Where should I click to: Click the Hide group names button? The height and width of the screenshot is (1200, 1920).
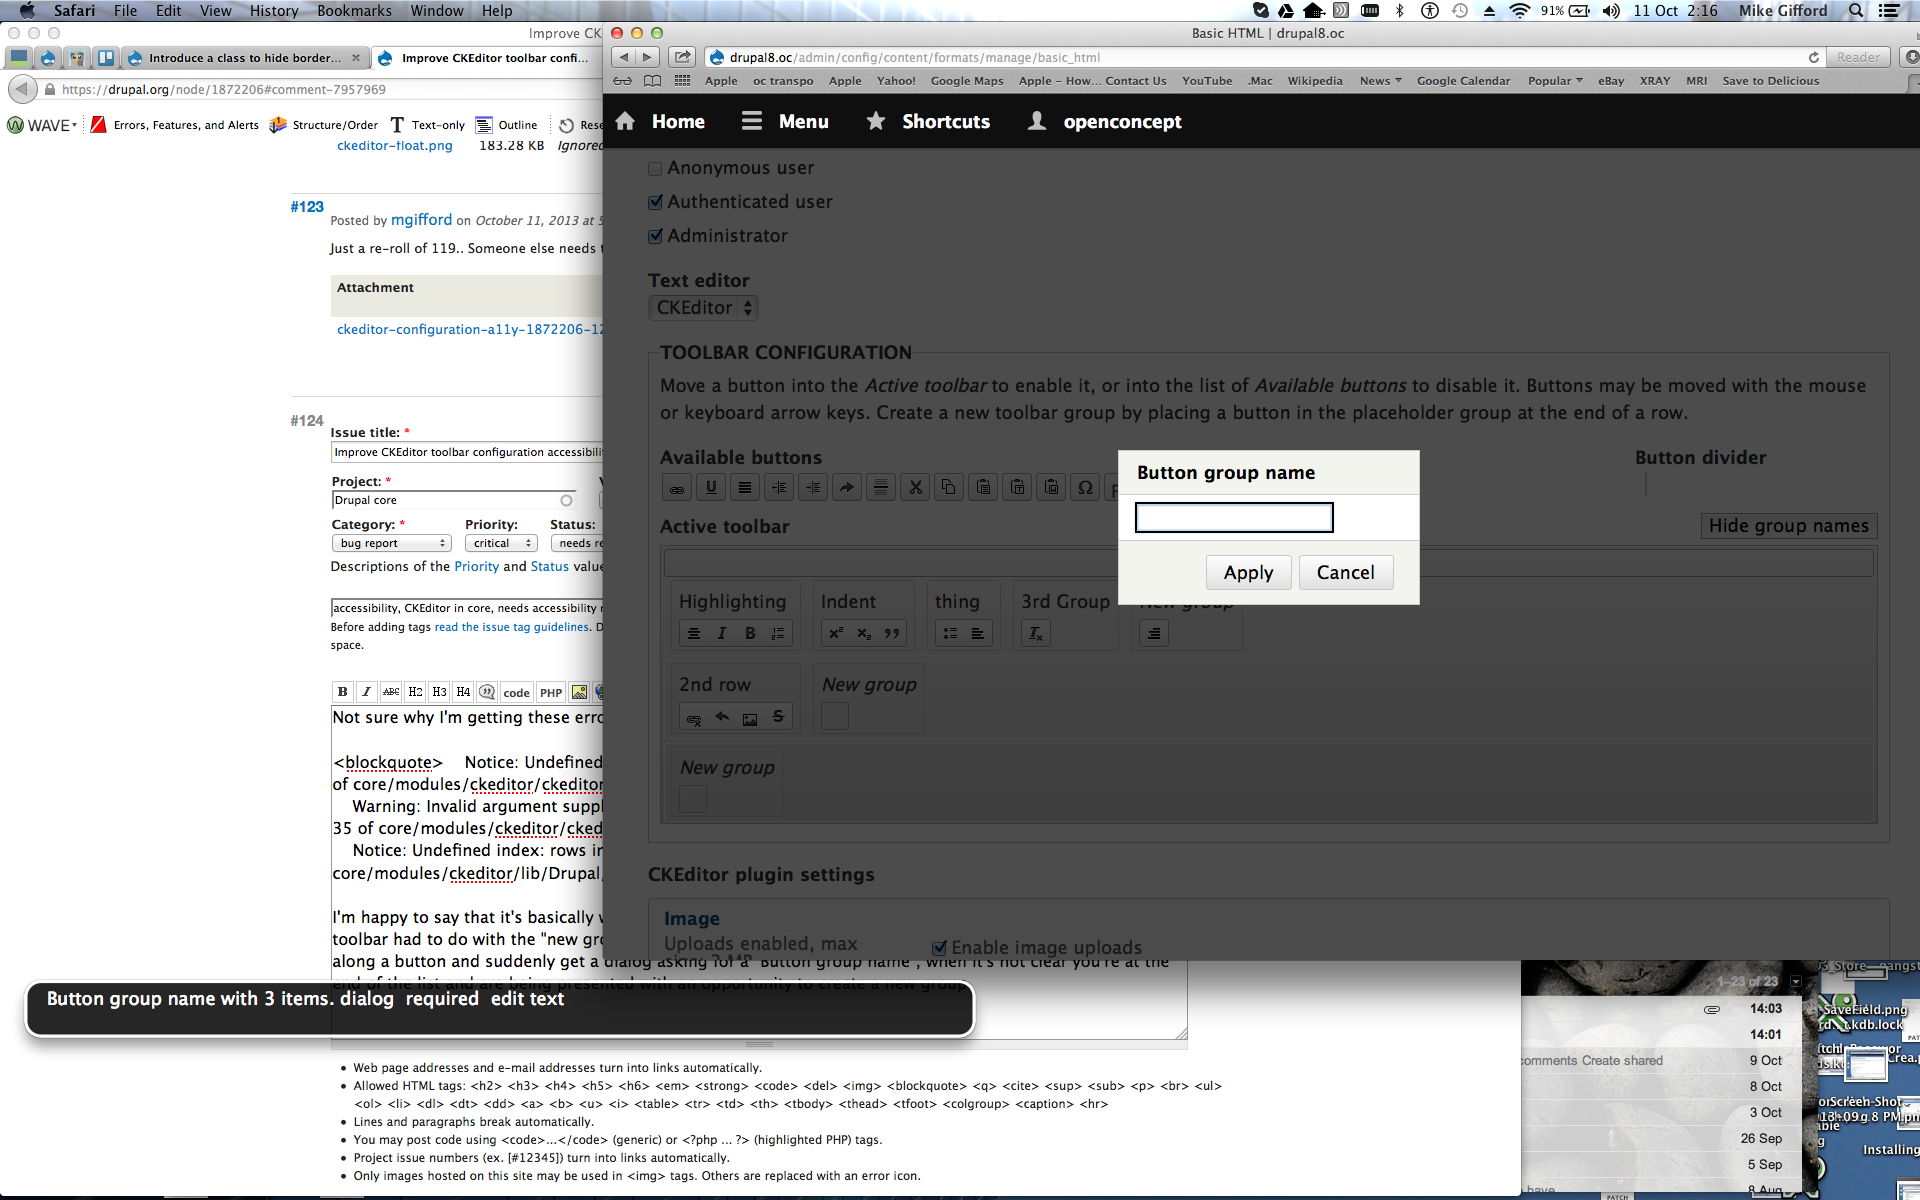point(1788,526)
